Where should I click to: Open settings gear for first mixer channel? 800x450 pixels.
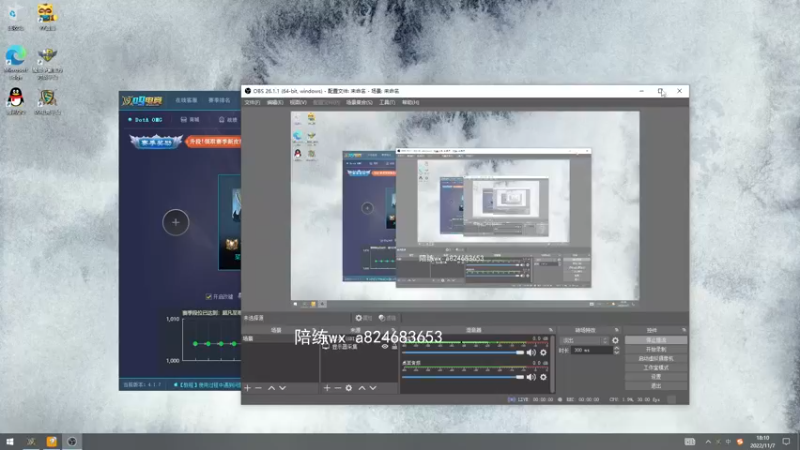[x=543, y=353]
